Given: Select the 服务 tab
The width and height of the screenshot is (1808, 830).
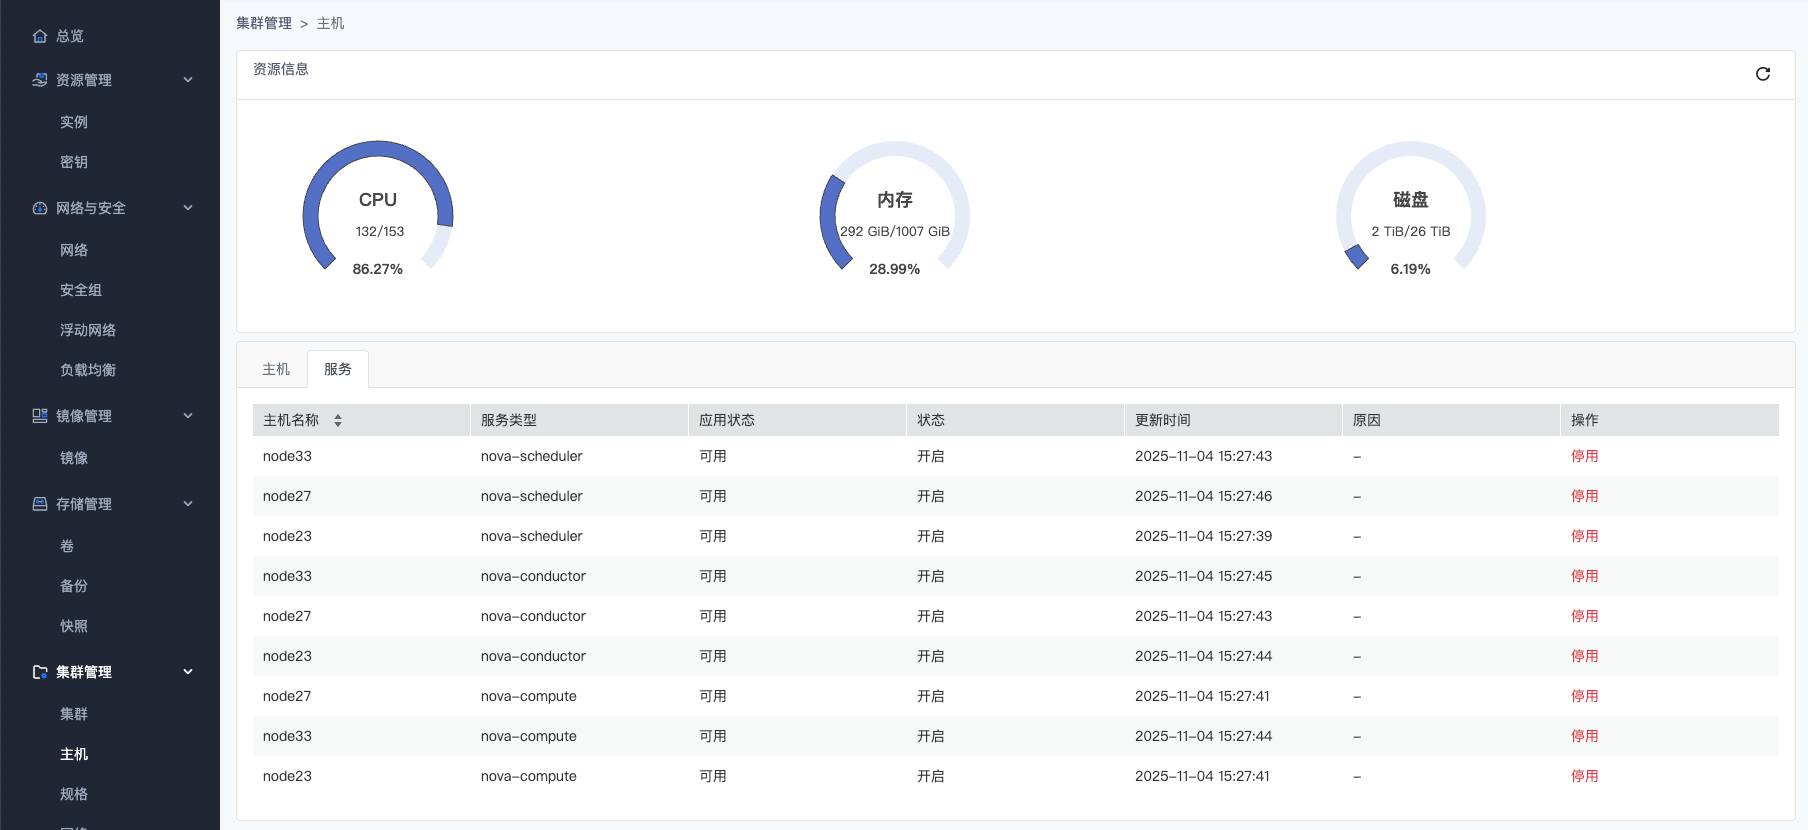Looking at the screenshot, I should (x=338, y=369).
